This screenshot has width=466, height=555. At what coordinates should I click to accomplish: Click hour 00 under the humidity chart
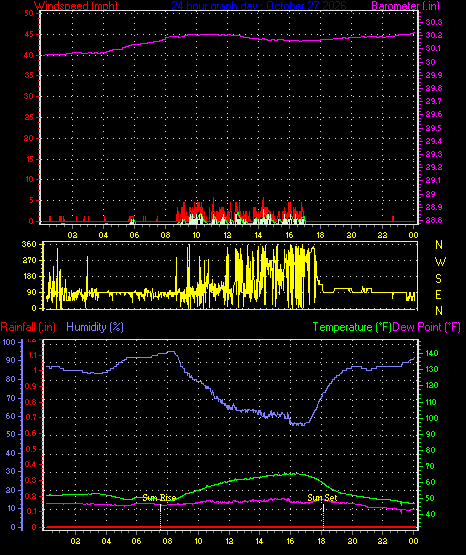coord(413,541)
